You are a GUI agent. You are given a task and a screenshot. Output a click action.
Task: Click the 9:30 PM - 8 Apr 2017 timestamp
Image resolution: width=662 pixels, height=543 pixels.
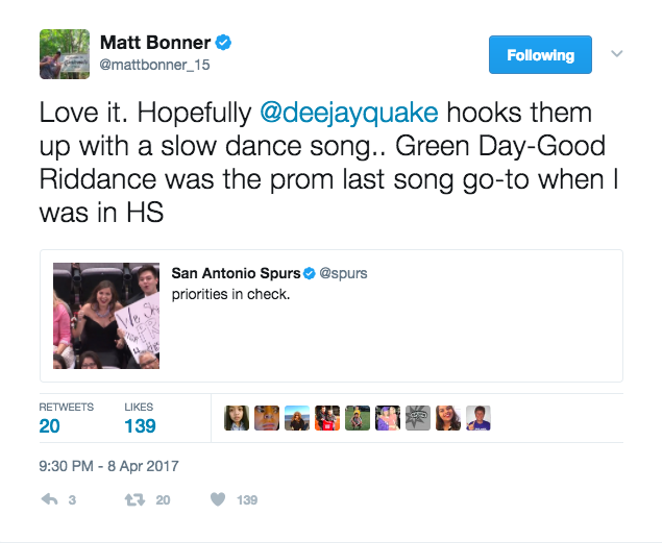(109, 466)
